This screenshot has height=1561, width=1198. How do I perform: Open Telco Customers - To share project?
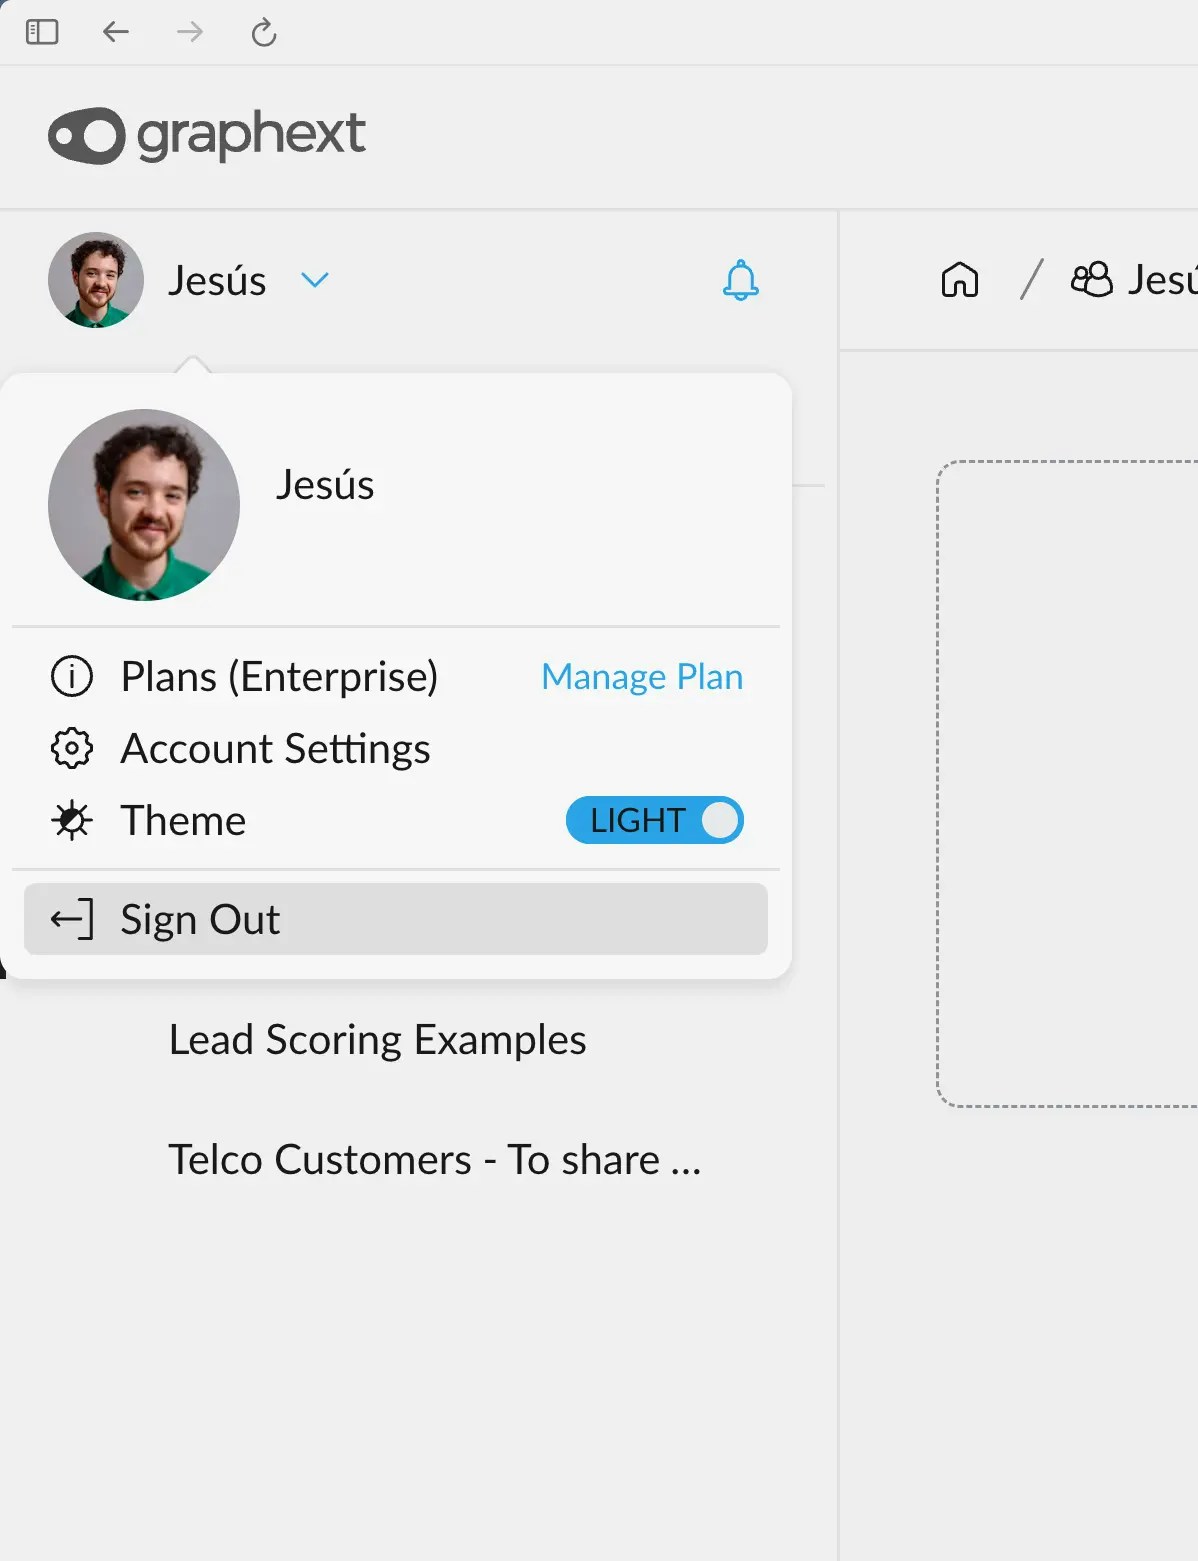(434, 1160)
